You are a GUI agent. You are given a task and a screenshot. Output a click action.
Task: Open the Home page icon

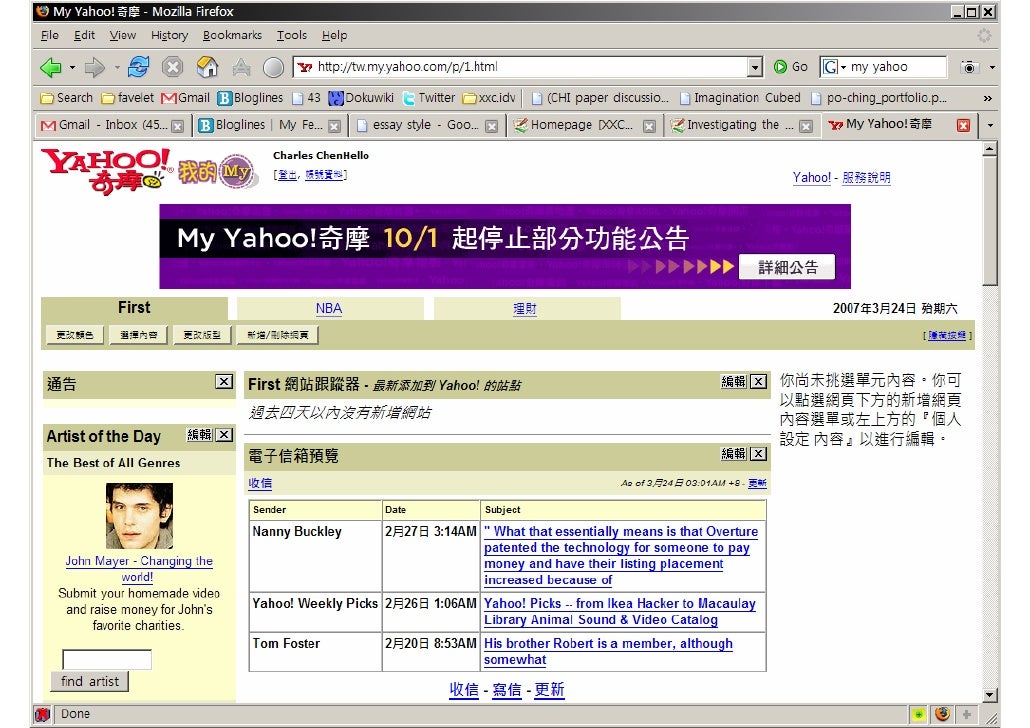coord(207,66)
